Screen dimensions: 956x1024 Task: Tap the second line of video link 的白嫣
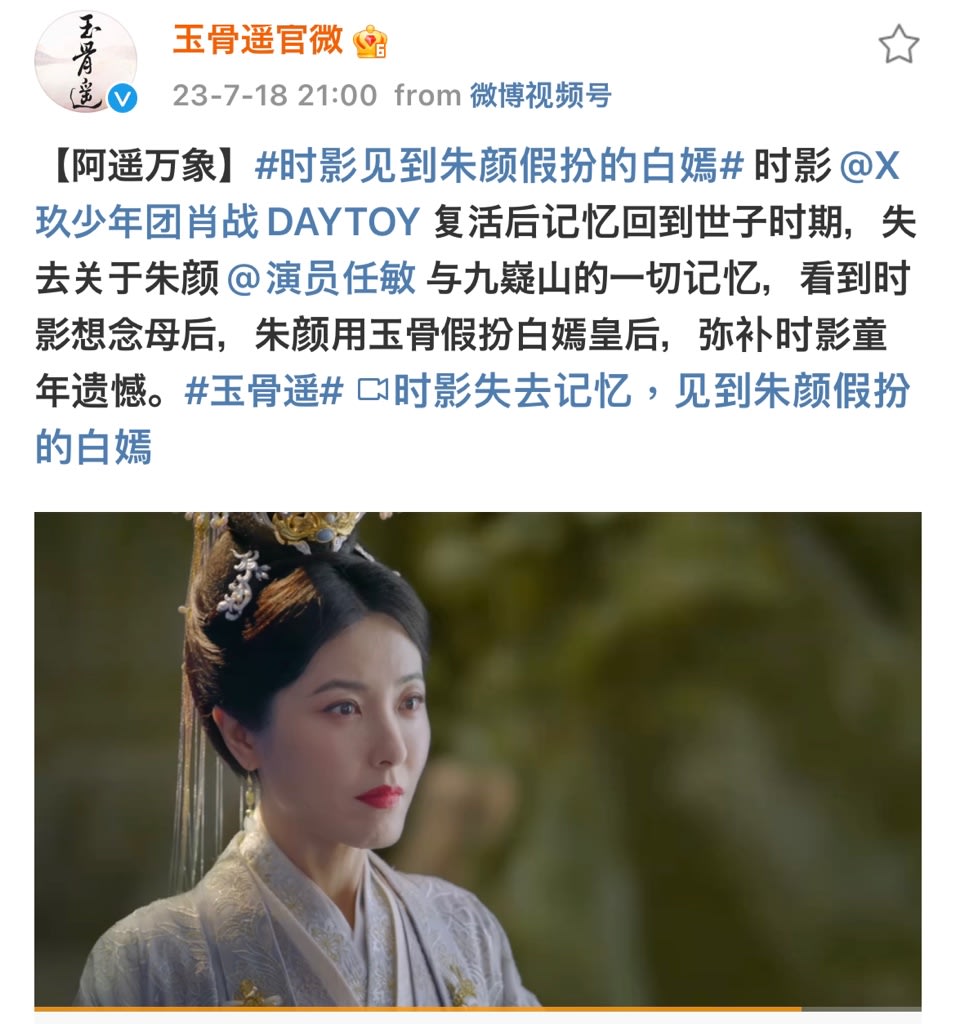click(x=93, y=447)
